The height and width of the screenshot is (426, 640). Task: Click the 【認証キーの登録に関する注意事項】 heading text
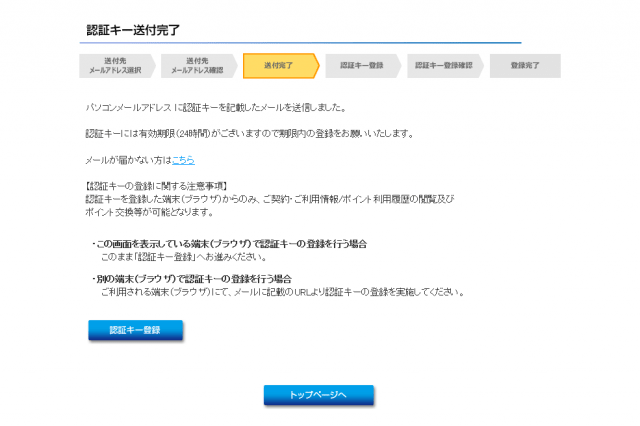coord(156,186)
